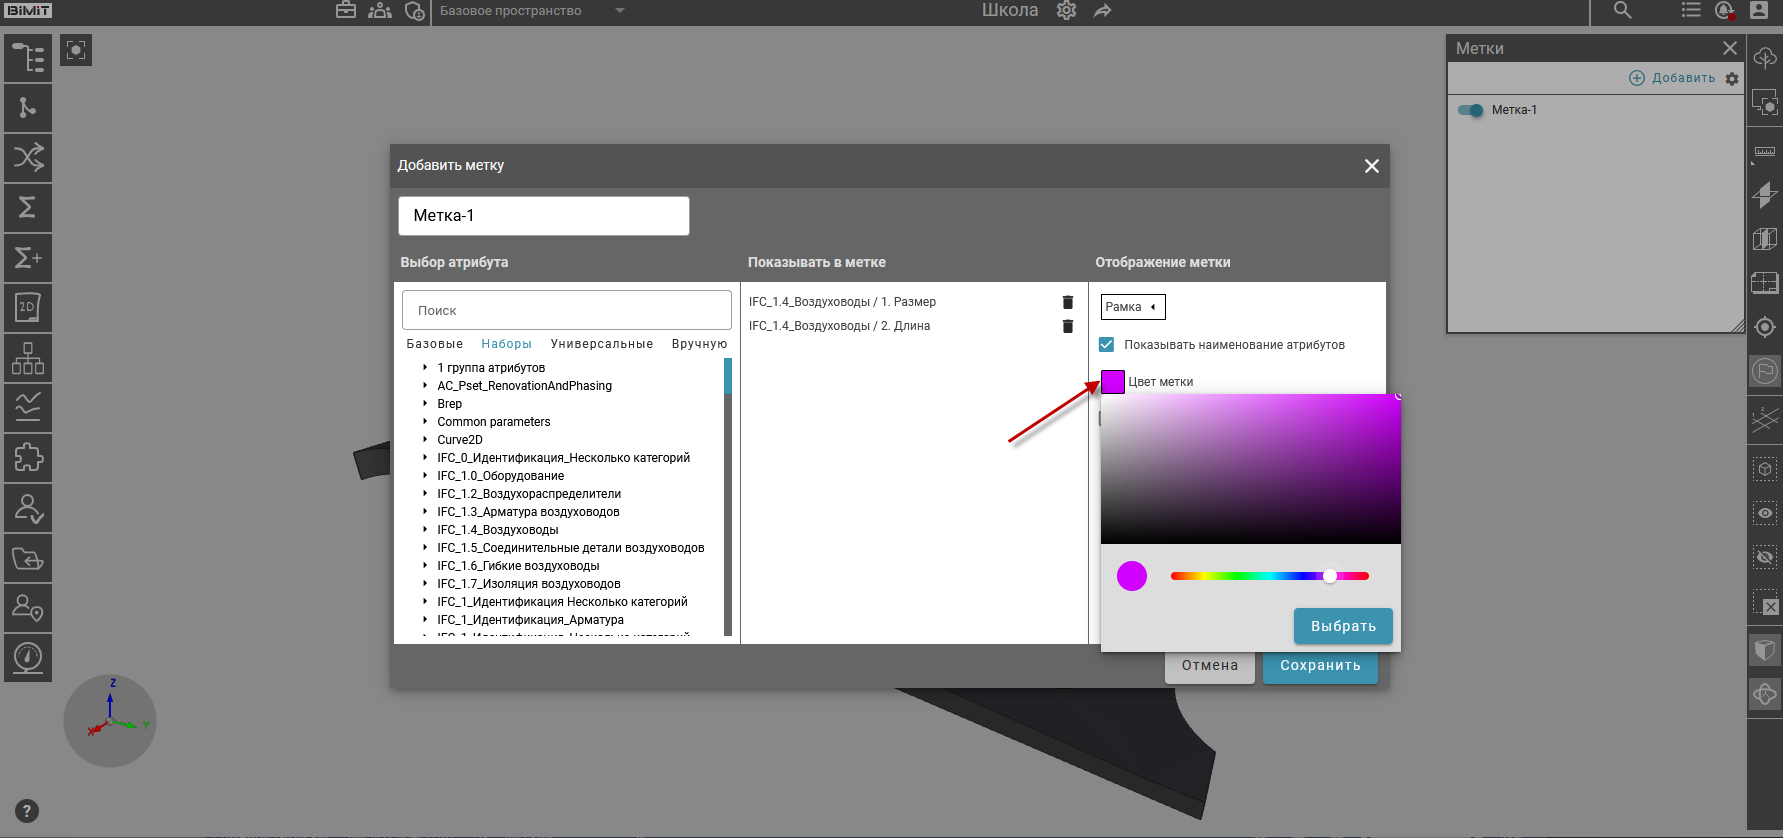This screenshot has width=1783, height=838.
Task: Switch to the Универсальные tab
Action: click(601, 344)
